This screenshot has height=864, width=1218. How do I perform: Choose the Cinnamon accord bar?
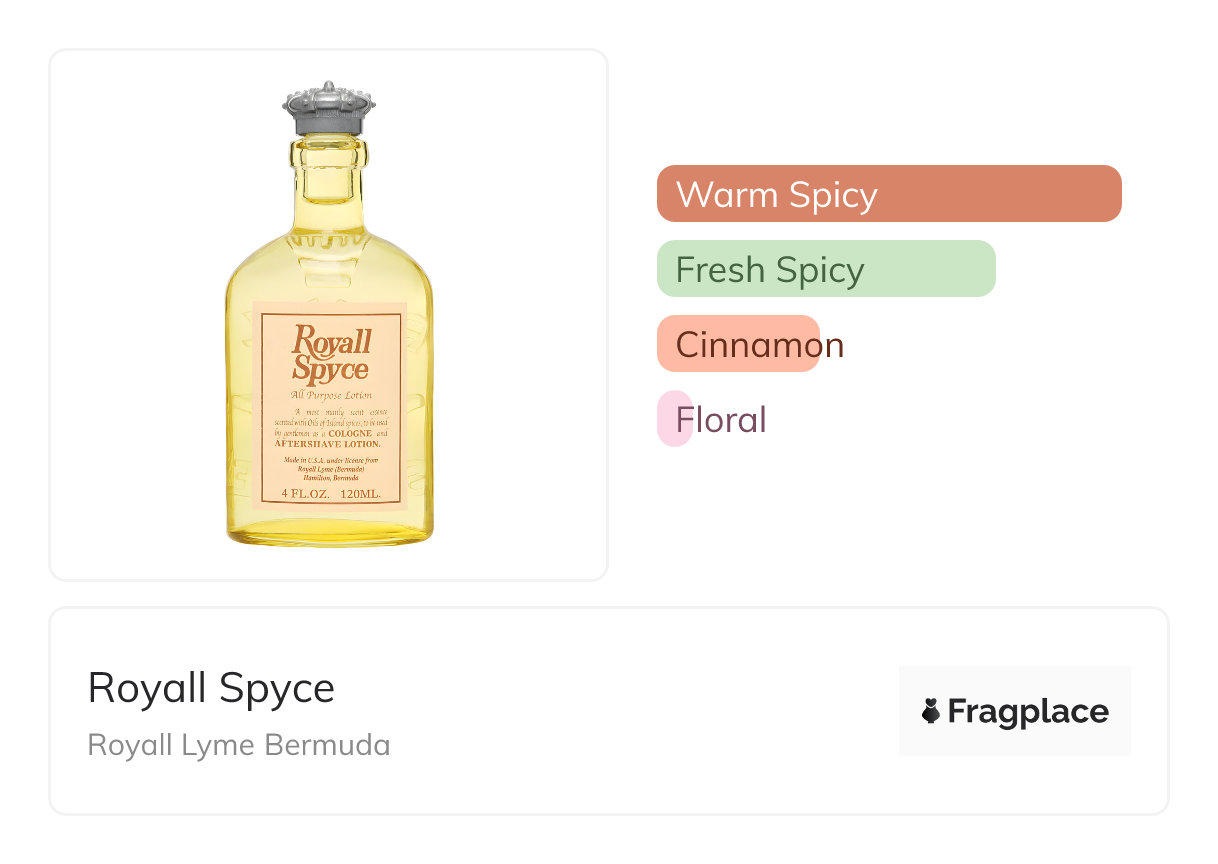pyautogui.click(x=738, y=344)
